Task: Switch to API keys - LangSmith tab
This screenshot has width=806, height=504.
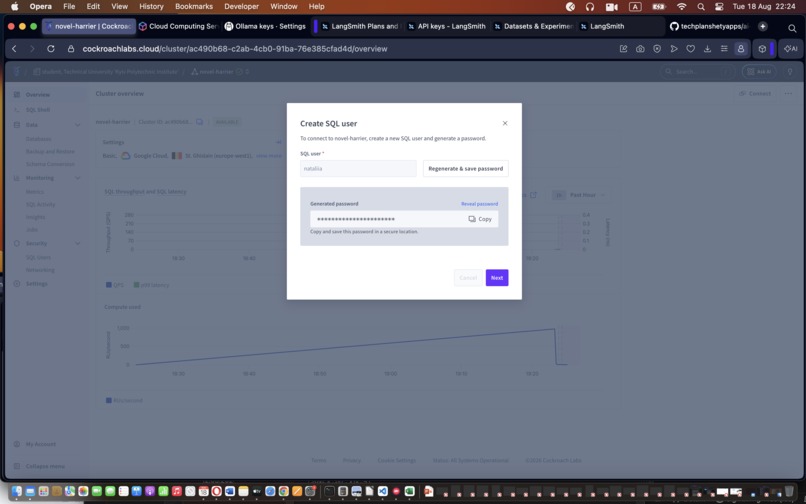Action: pos(447,26)
